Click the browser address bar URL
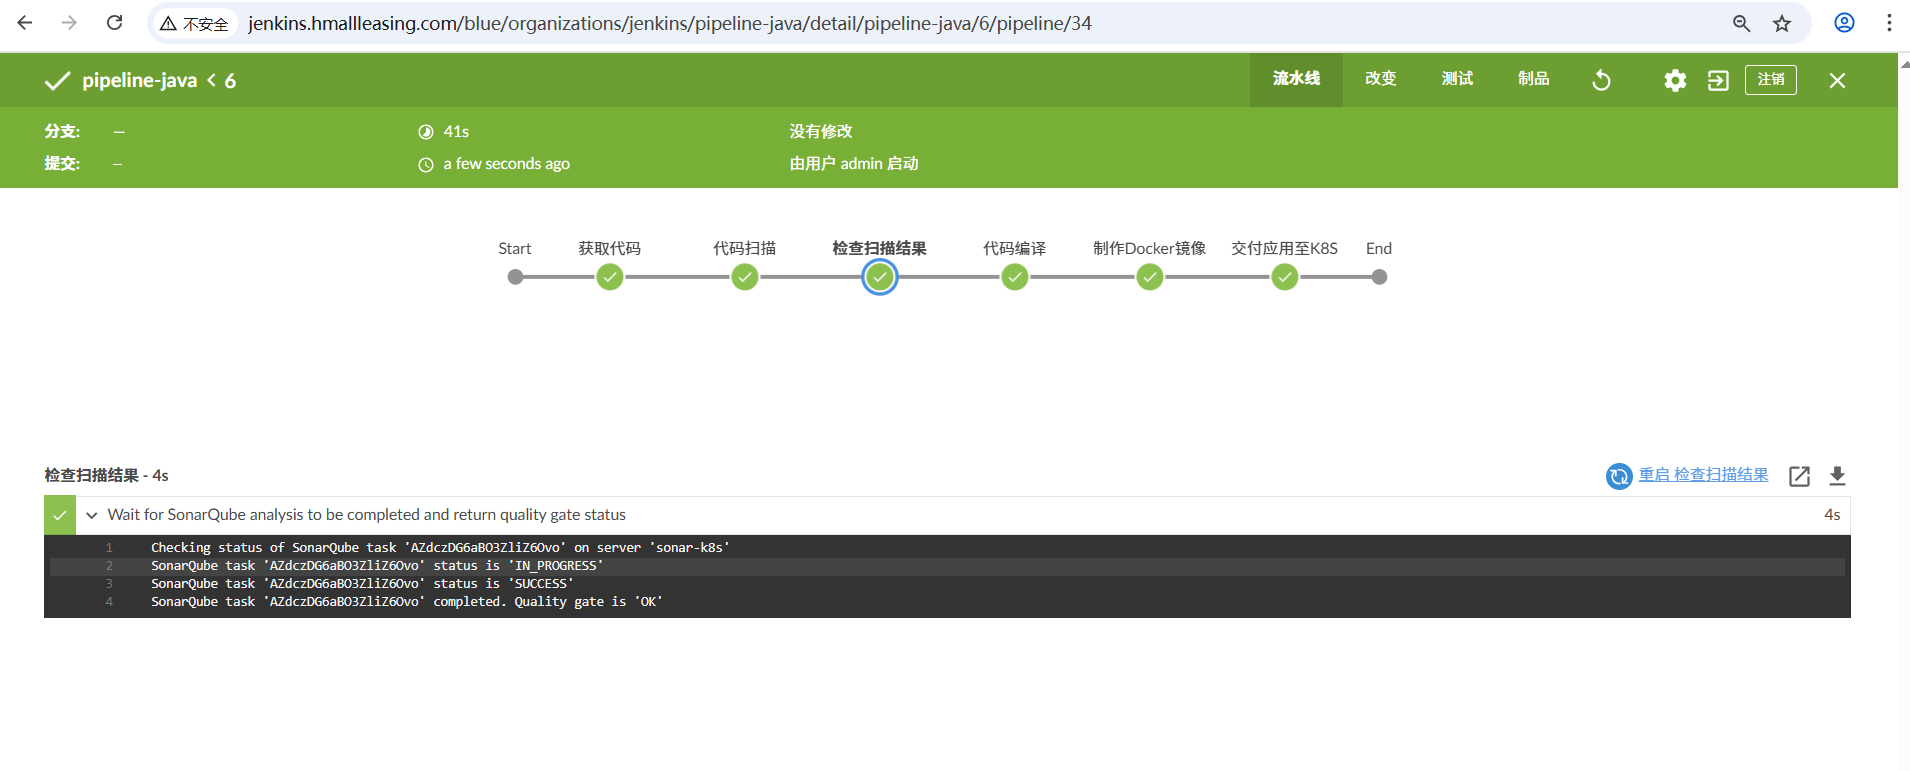The width and height of the screenshot is (1910, 771). coord(670,23)
